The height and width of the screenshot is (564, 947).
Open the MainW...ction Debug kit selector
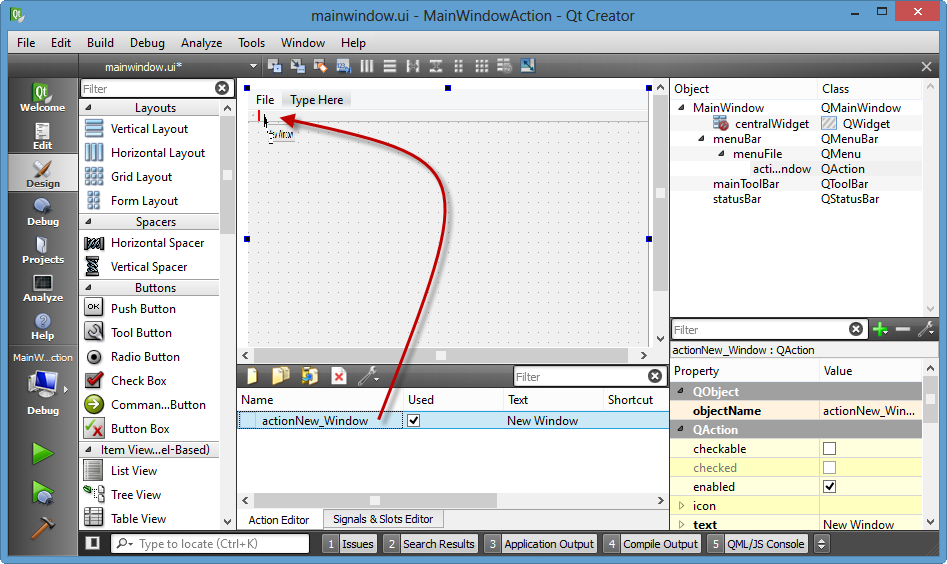(42, 384)
